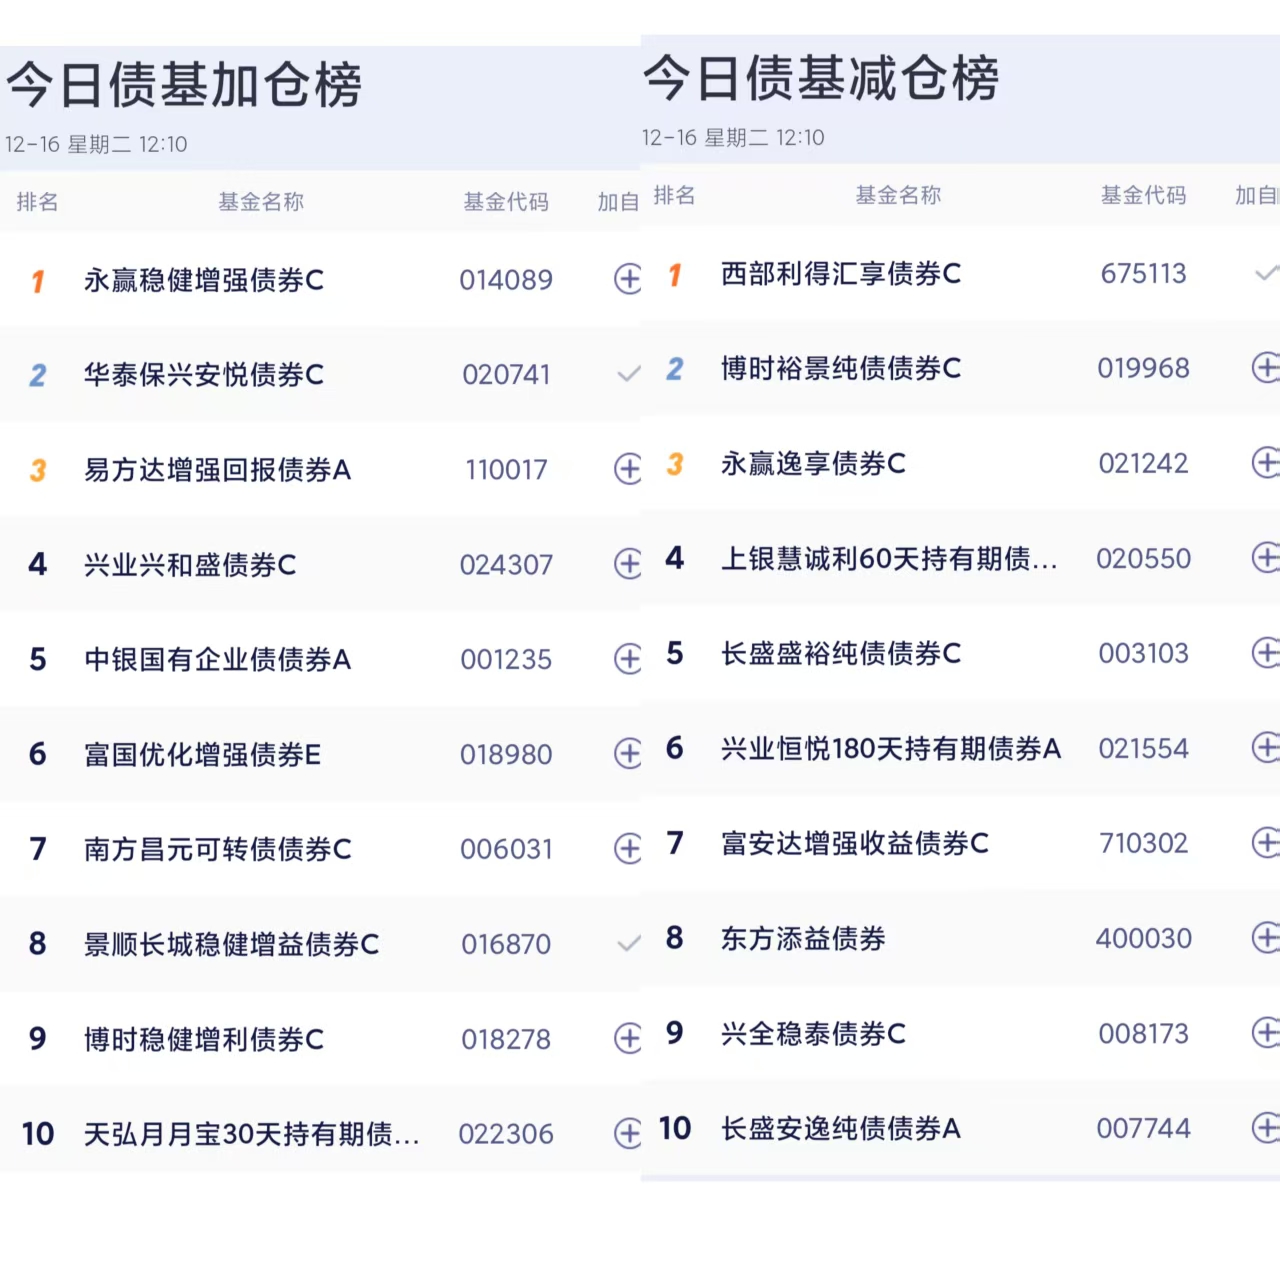1280x1280 pixels.
Task: Click plus icon beside 富国优化增强债券E
Action: [x=627, y=754]
